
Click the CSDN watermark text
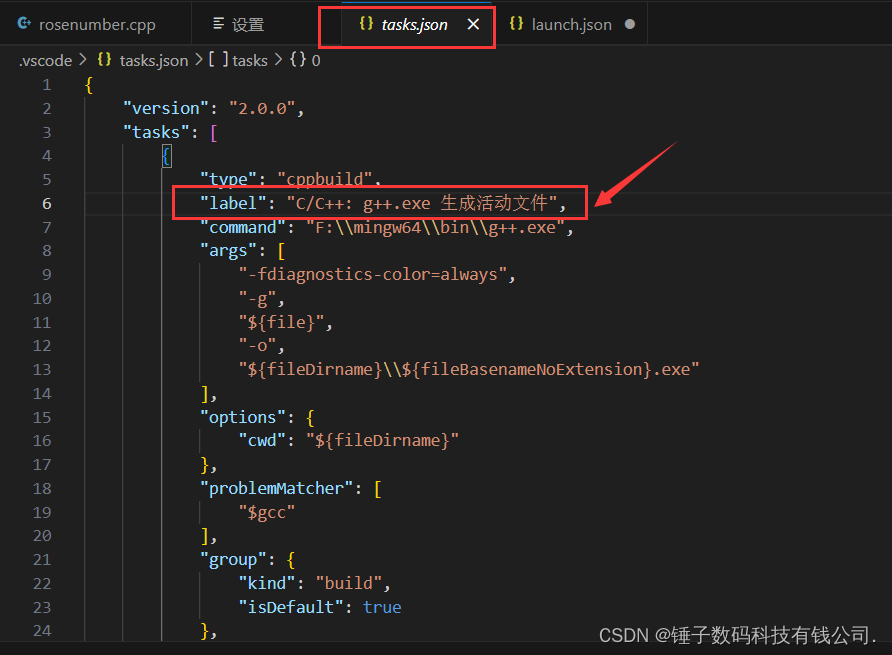(736, 634)
